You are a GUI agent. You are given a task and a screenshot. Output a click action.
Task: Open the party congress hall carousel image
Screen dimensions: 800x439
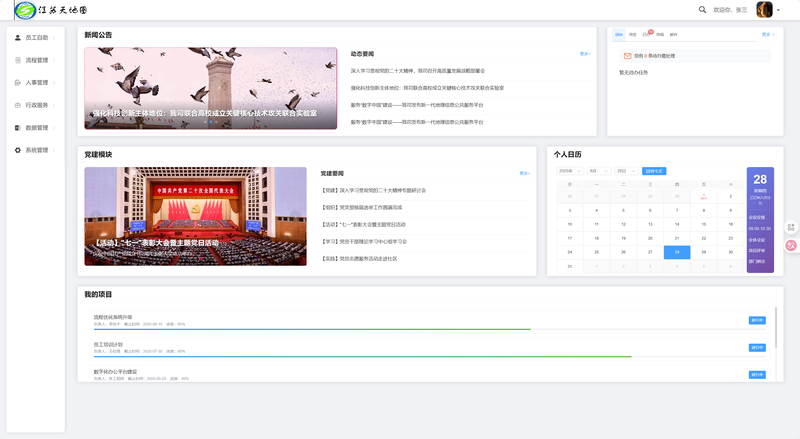click(195, 216)
